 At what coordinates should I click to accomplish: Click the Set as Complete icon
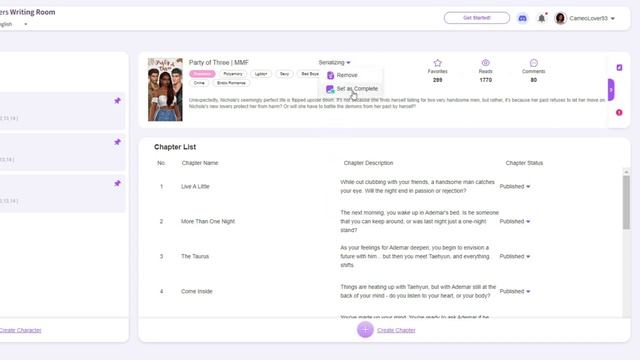[330, 89]
